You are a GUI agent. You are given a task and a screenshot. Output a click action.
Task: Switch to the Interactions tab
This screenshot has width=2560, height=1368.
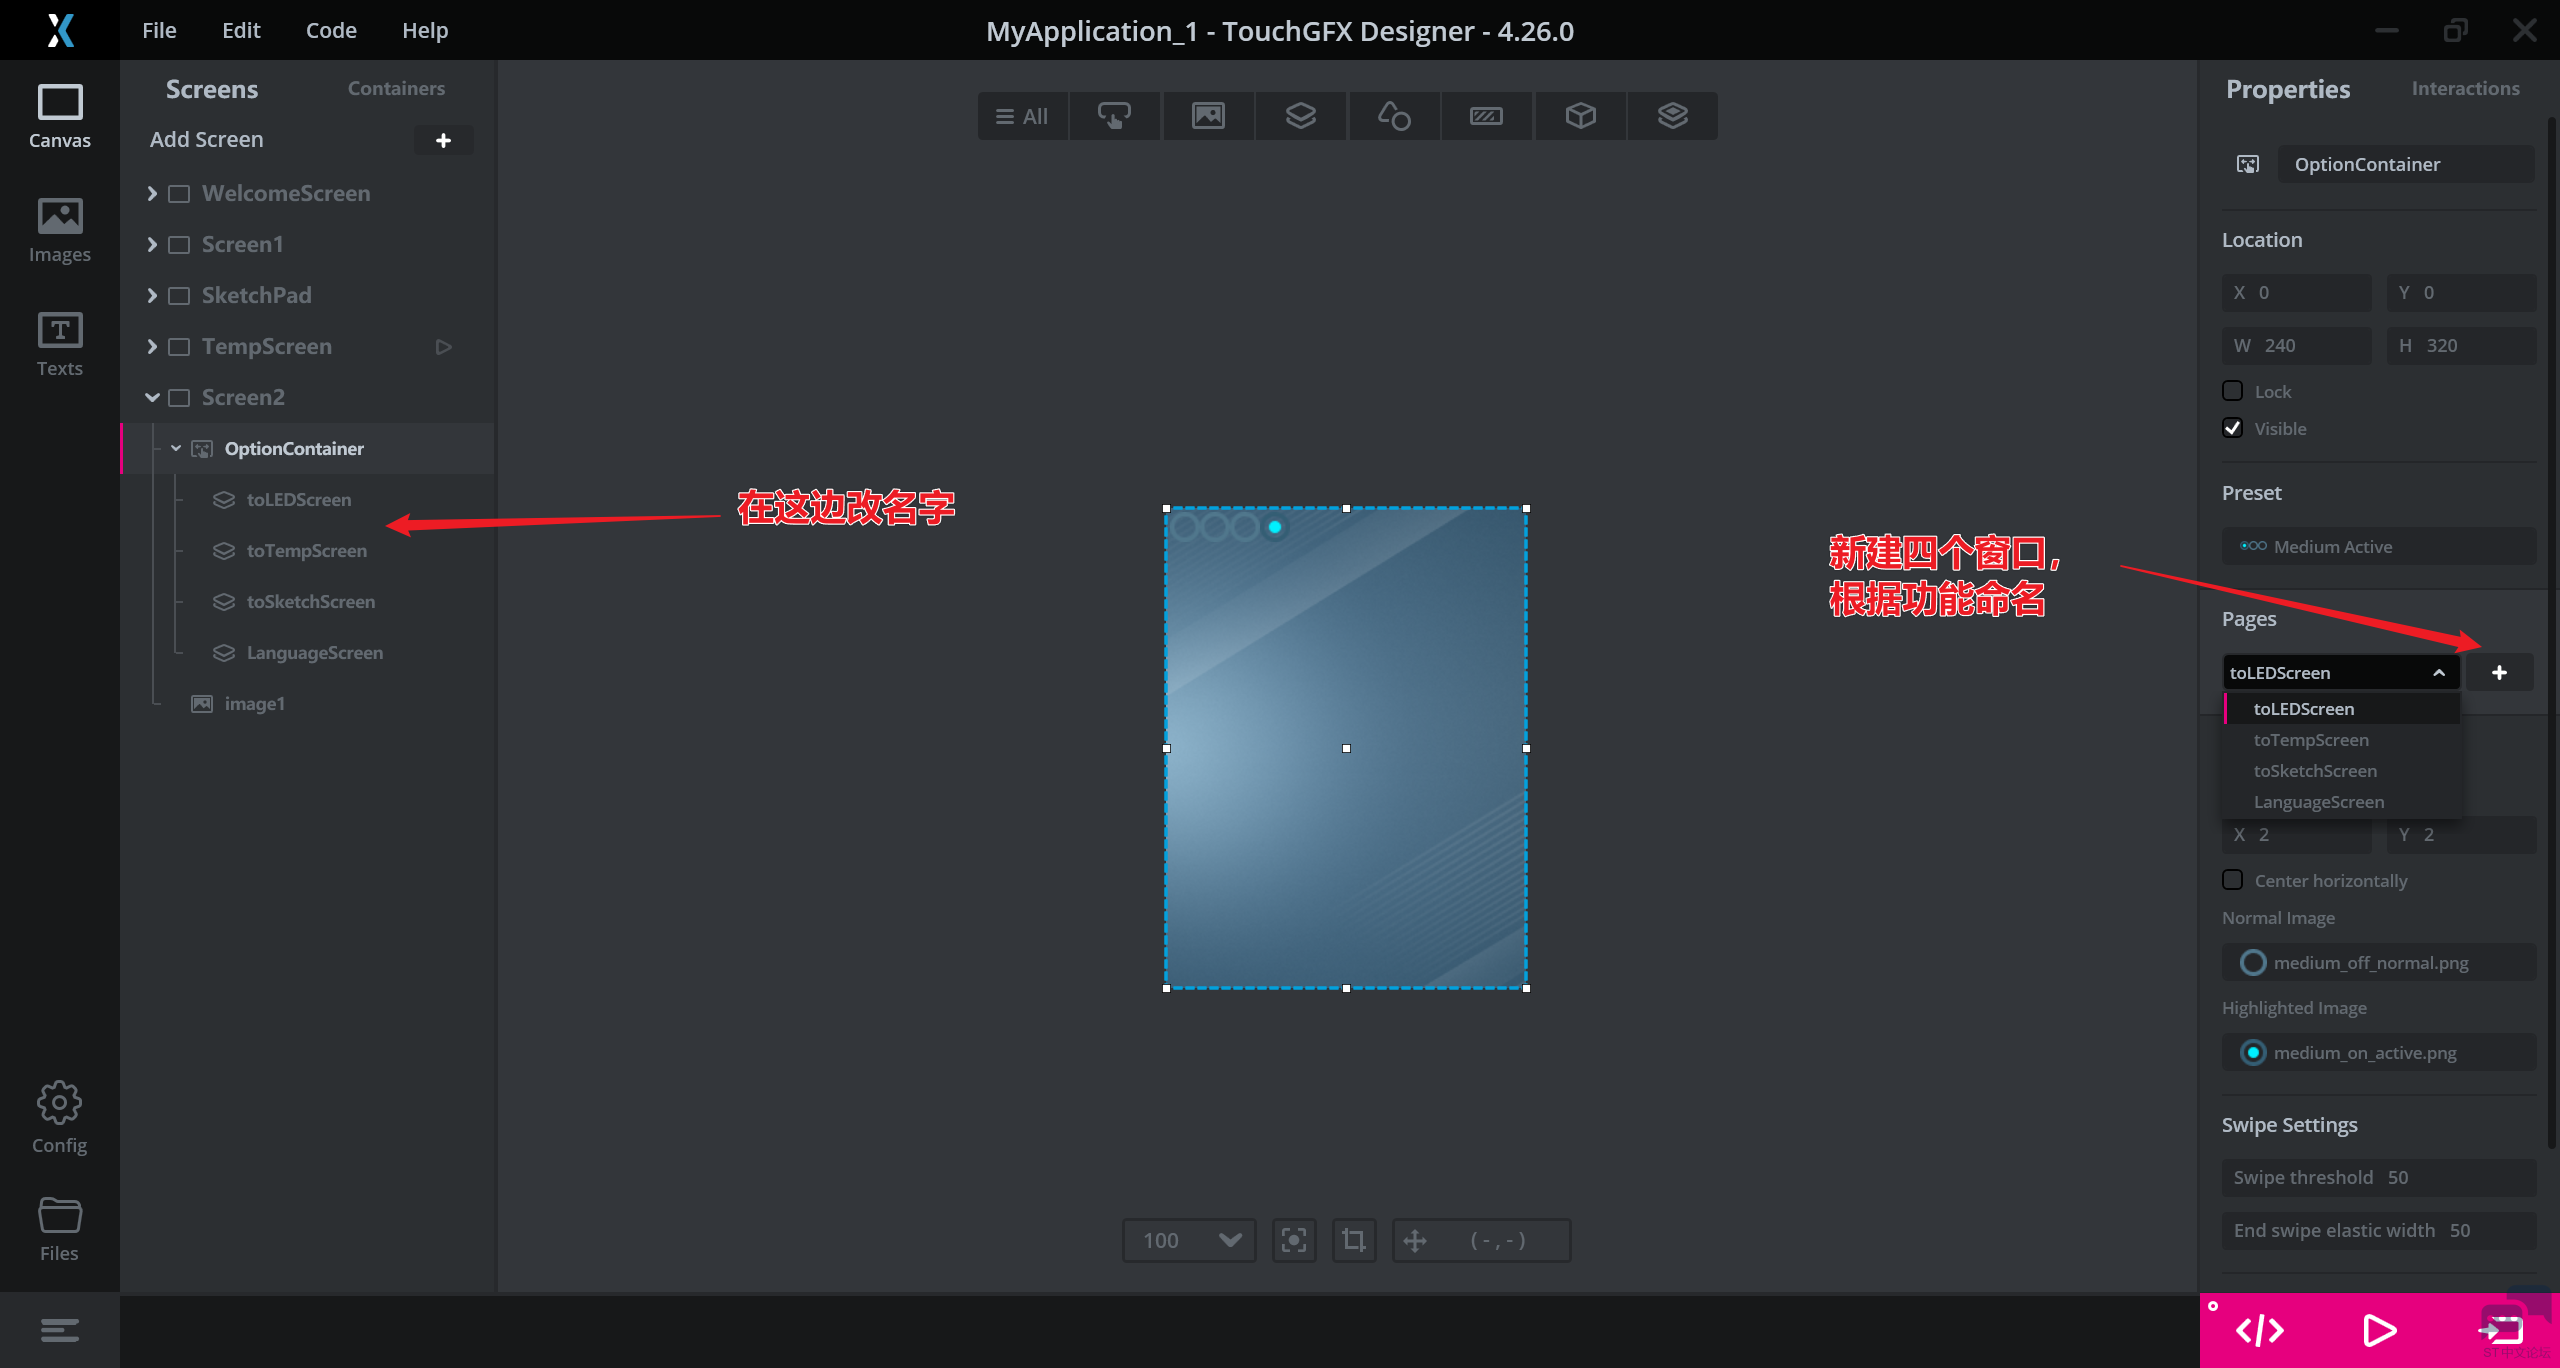2465,88
